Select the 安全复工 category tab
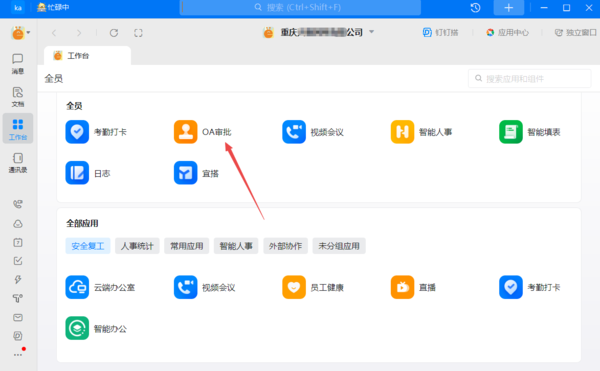 (x=88, y=246)
